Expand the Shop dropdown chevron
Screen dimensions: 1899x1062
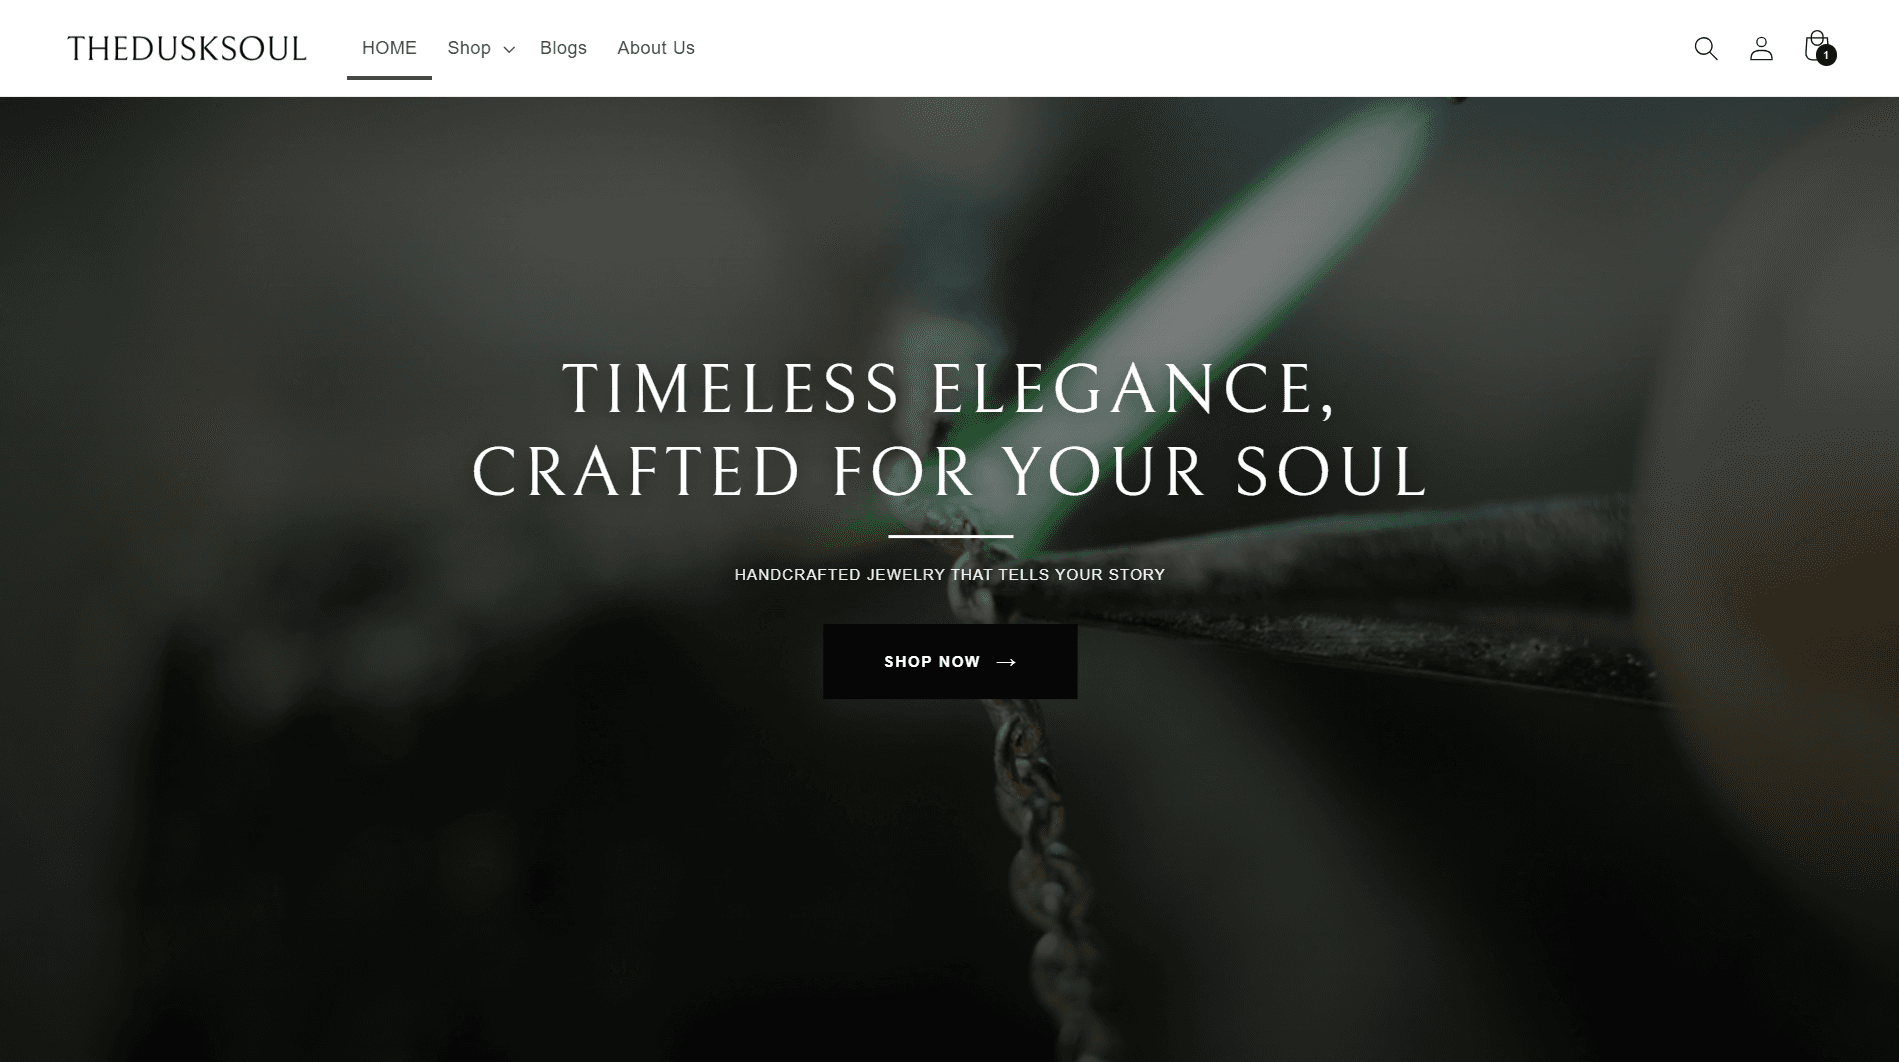(x=509, y=49)
